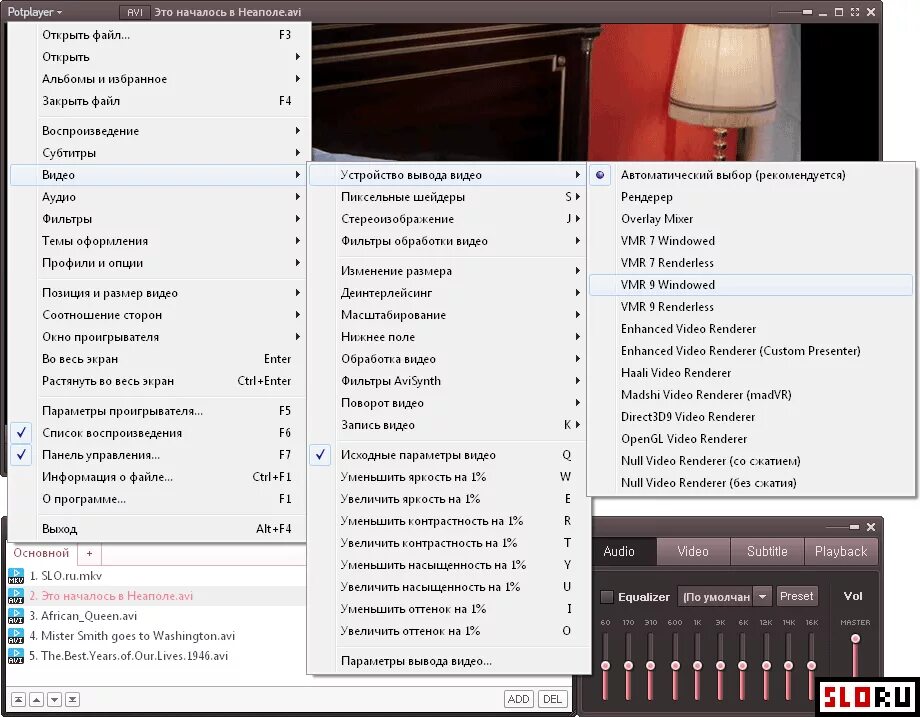The width and height of the screenshot is (920, 717).
Task: Click MKV file icon next to SLO.ru.mkv
Action: [x=16, y=576]
